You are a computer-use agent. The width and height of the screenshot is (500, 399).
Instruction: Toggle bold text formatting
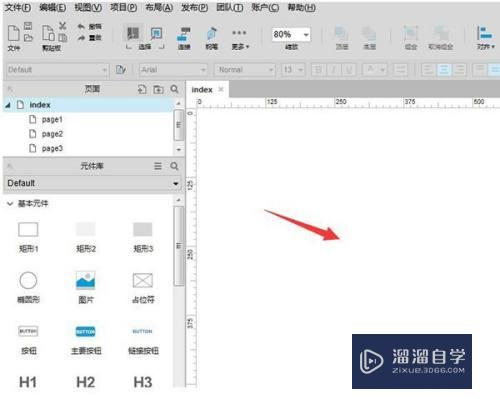pos(318,70)
